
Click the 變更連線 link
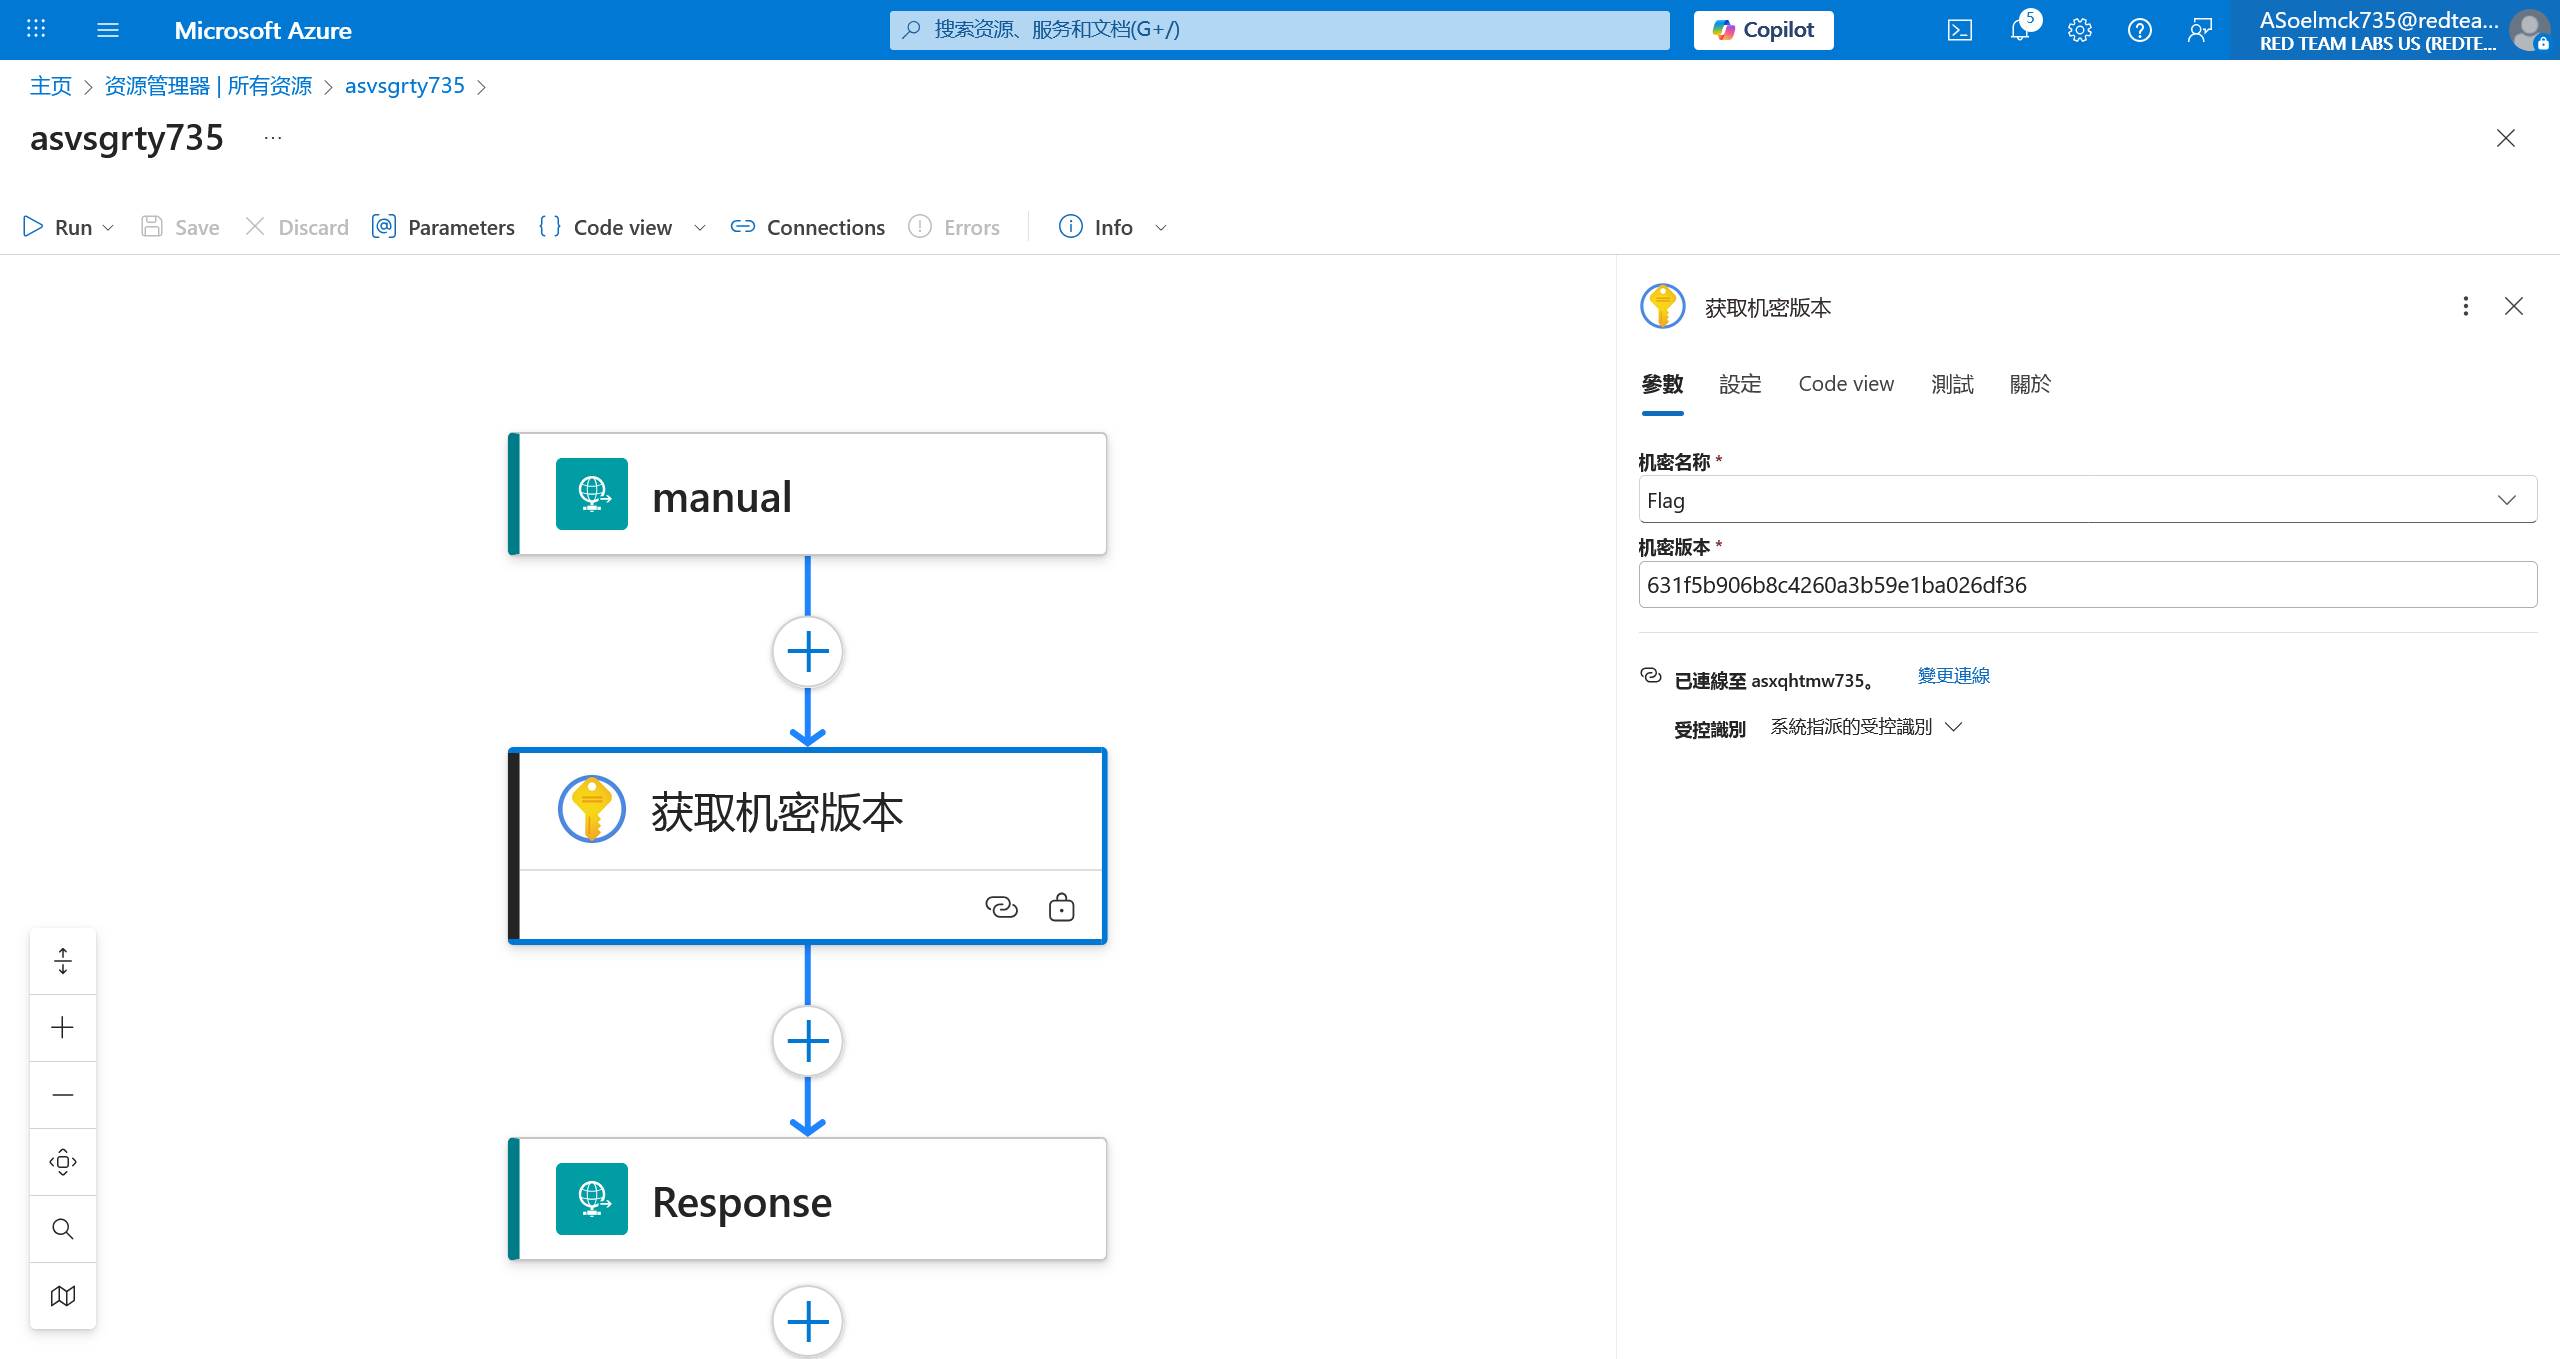click(x=1953, y=676)
